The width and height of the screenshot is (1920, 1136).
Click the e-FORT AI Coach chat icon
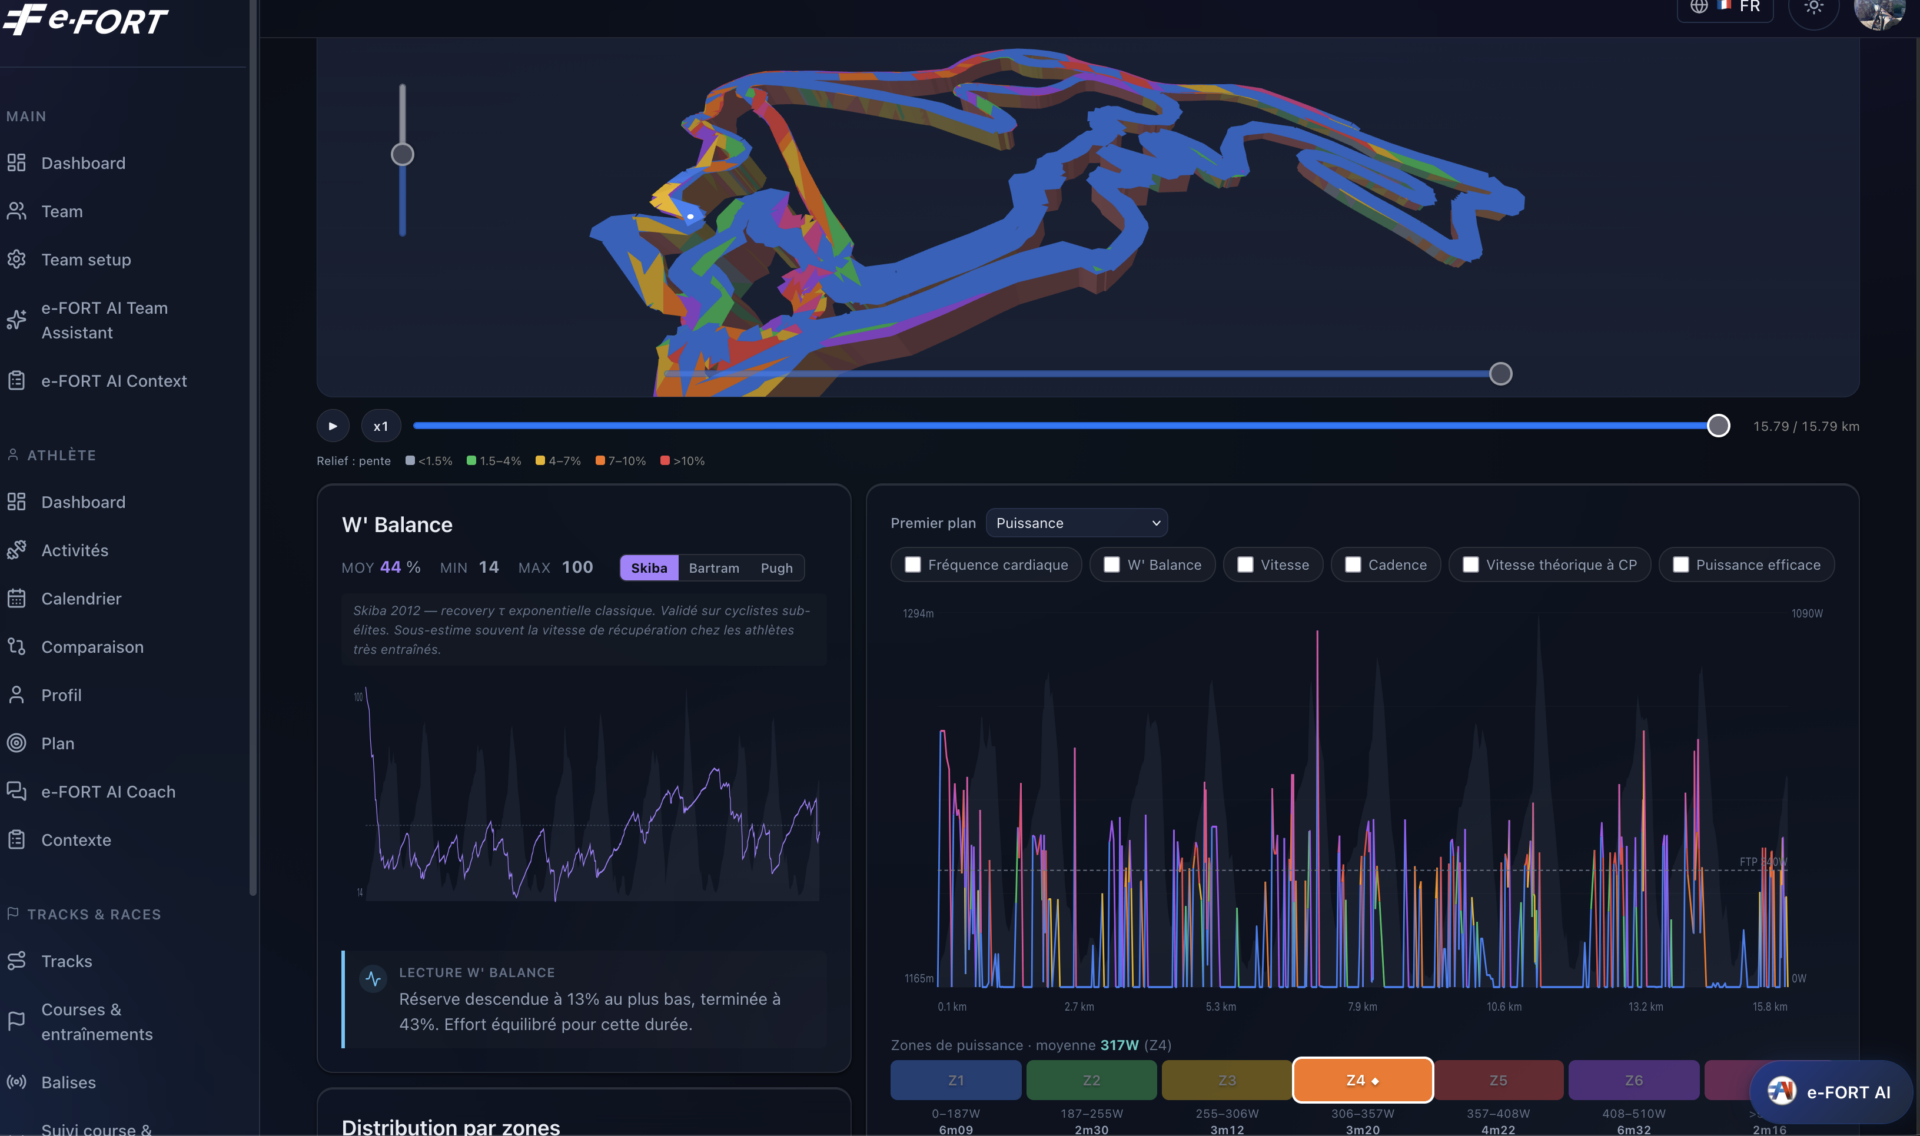click(16, 791)
